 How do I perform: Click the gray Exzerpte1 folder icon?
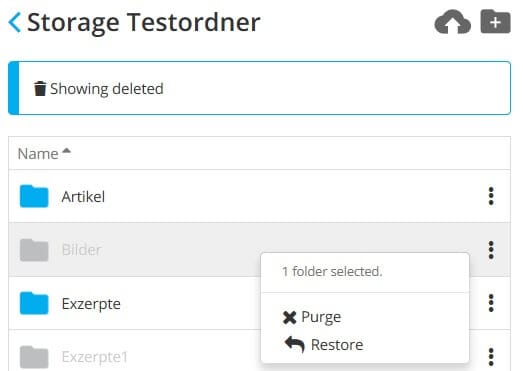34,357
